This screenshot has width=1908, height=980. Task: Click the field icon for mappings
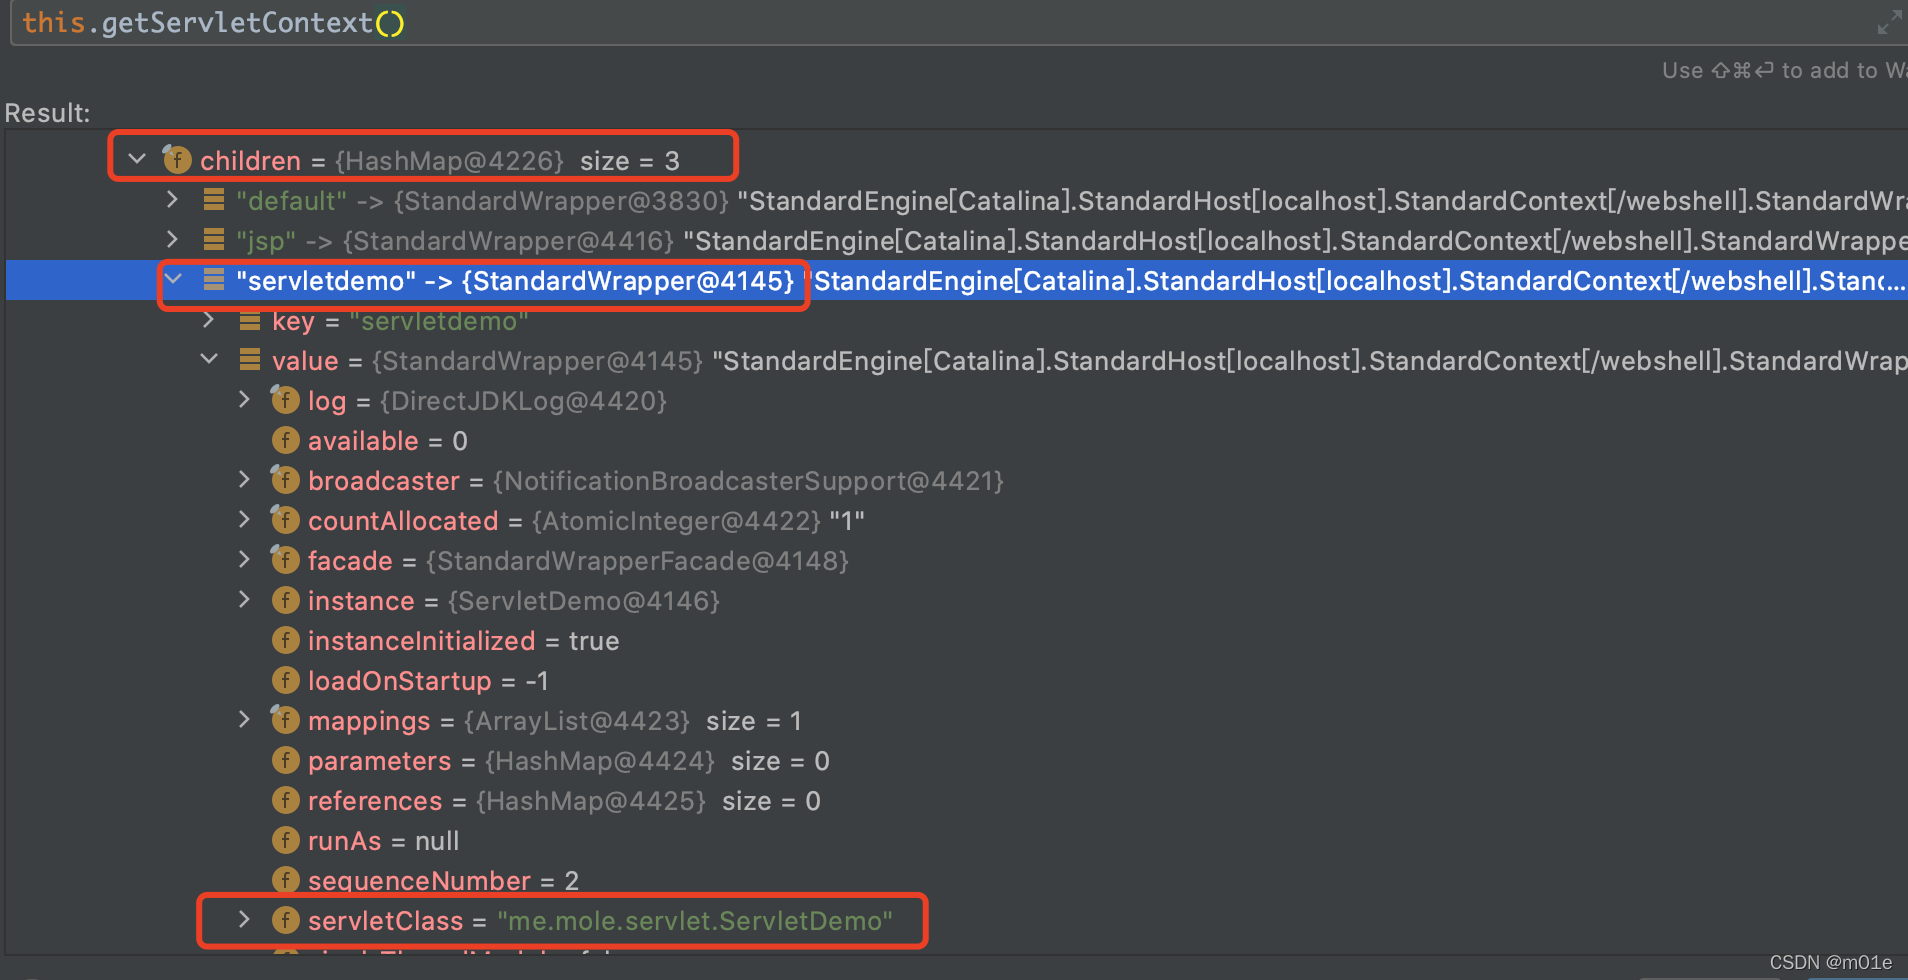tap(285, 720)
